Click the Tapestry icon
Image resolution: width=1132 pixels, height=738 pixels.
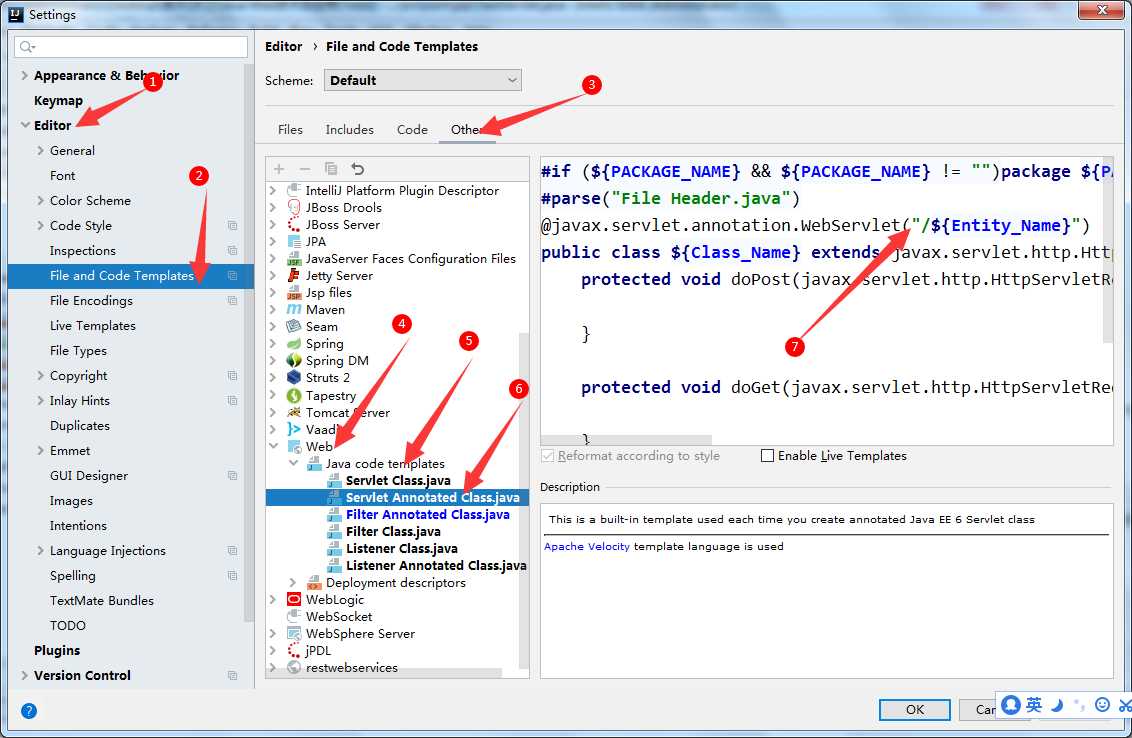pos(294,396)
